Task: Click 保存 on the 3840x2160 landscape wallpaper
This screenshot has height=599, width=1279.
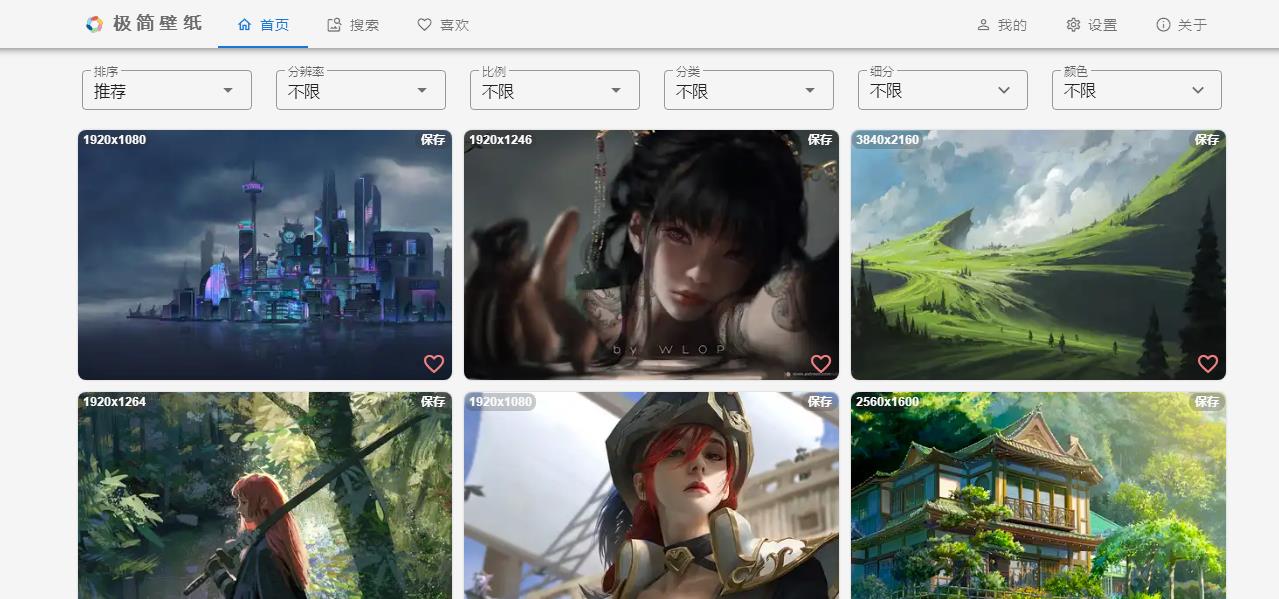Action: pyautogui.click(x=1207, y=140)
